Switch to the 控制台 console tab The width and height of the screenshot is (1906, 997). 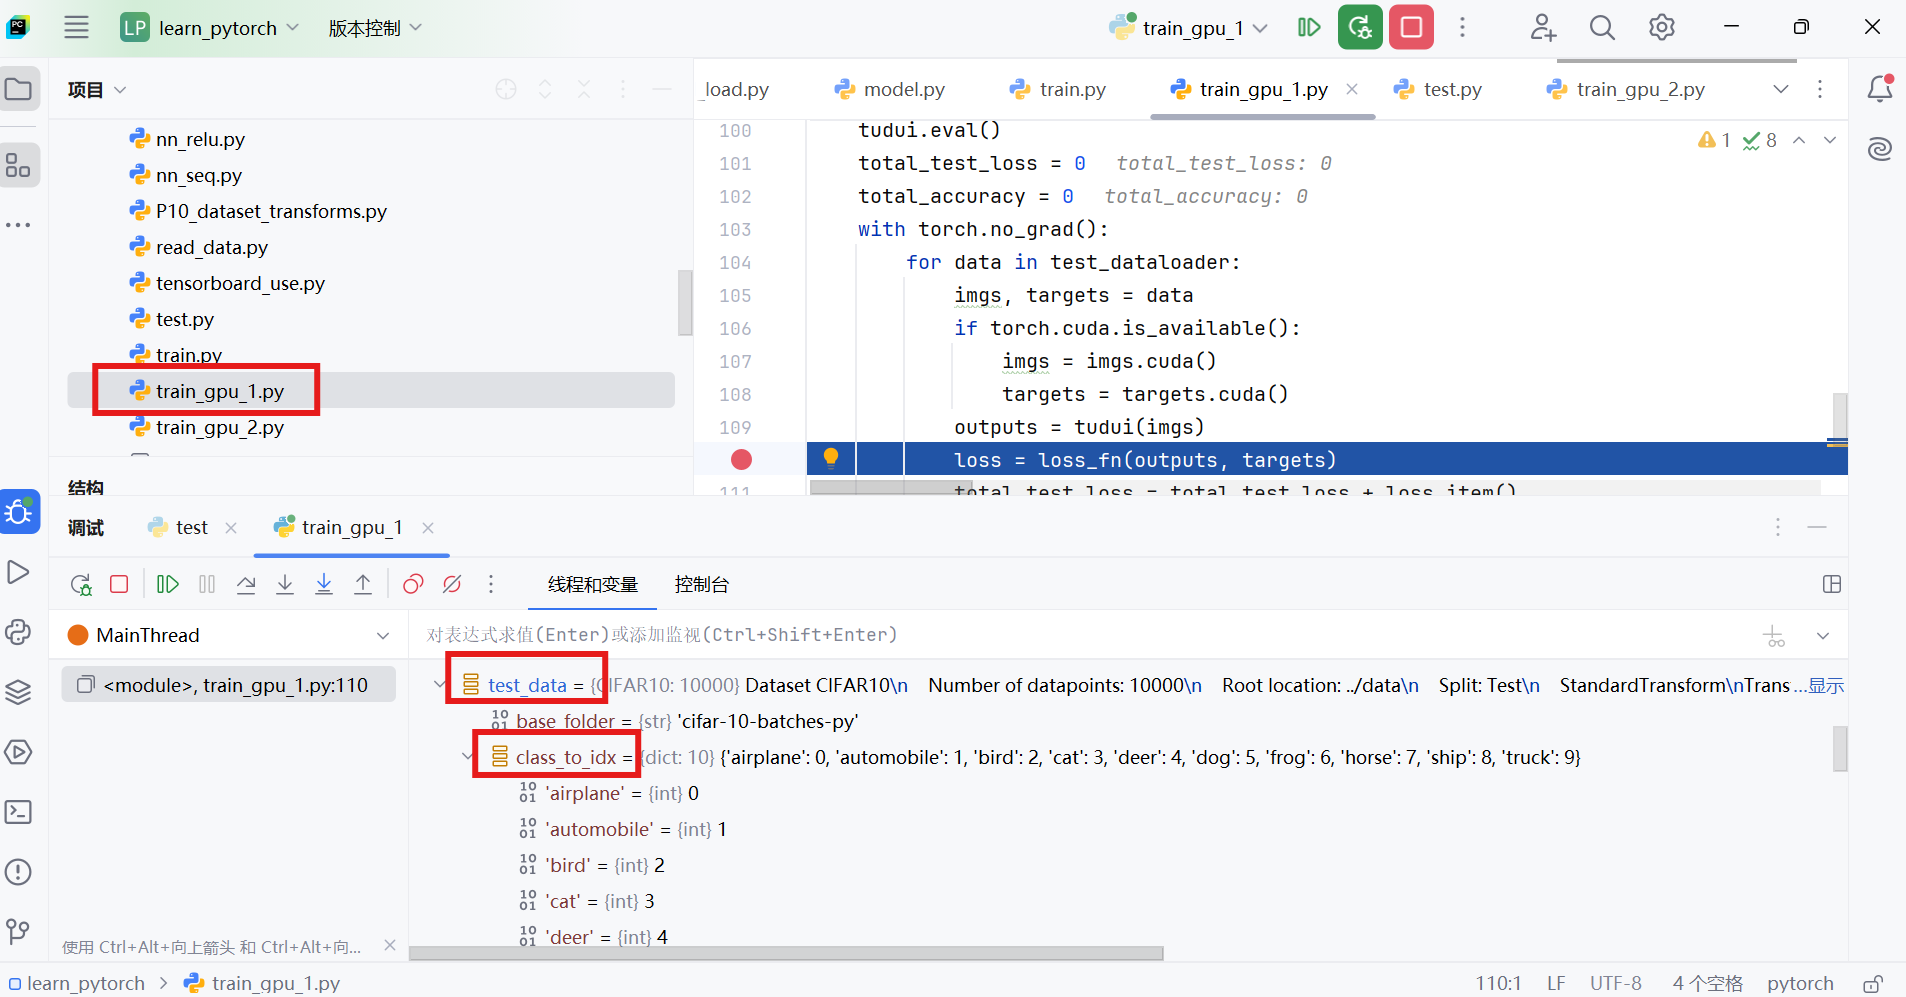(x=701, y=585)
